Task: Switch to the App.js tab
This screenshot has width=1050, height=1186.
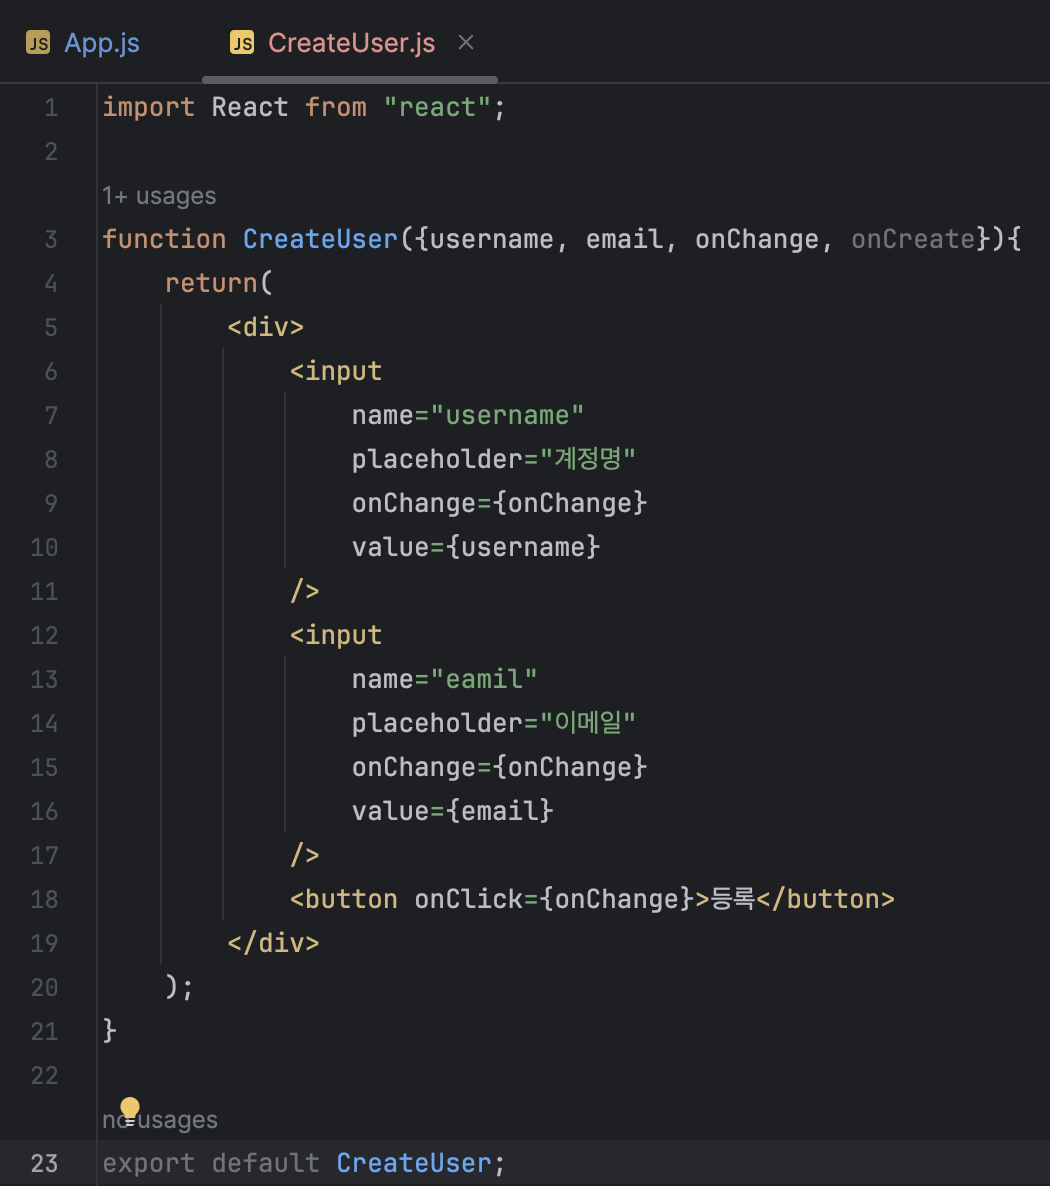Action: point(83,43)
